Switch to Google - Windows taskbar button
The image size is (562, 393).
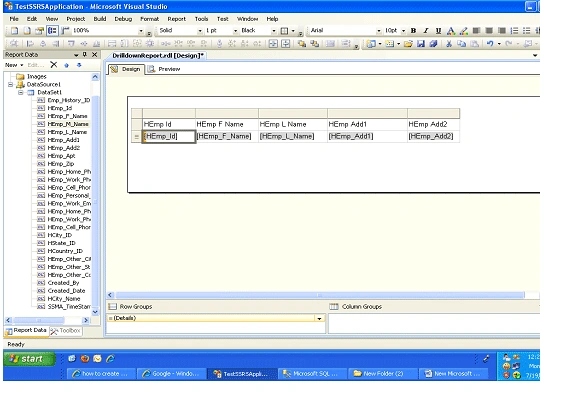171,374
